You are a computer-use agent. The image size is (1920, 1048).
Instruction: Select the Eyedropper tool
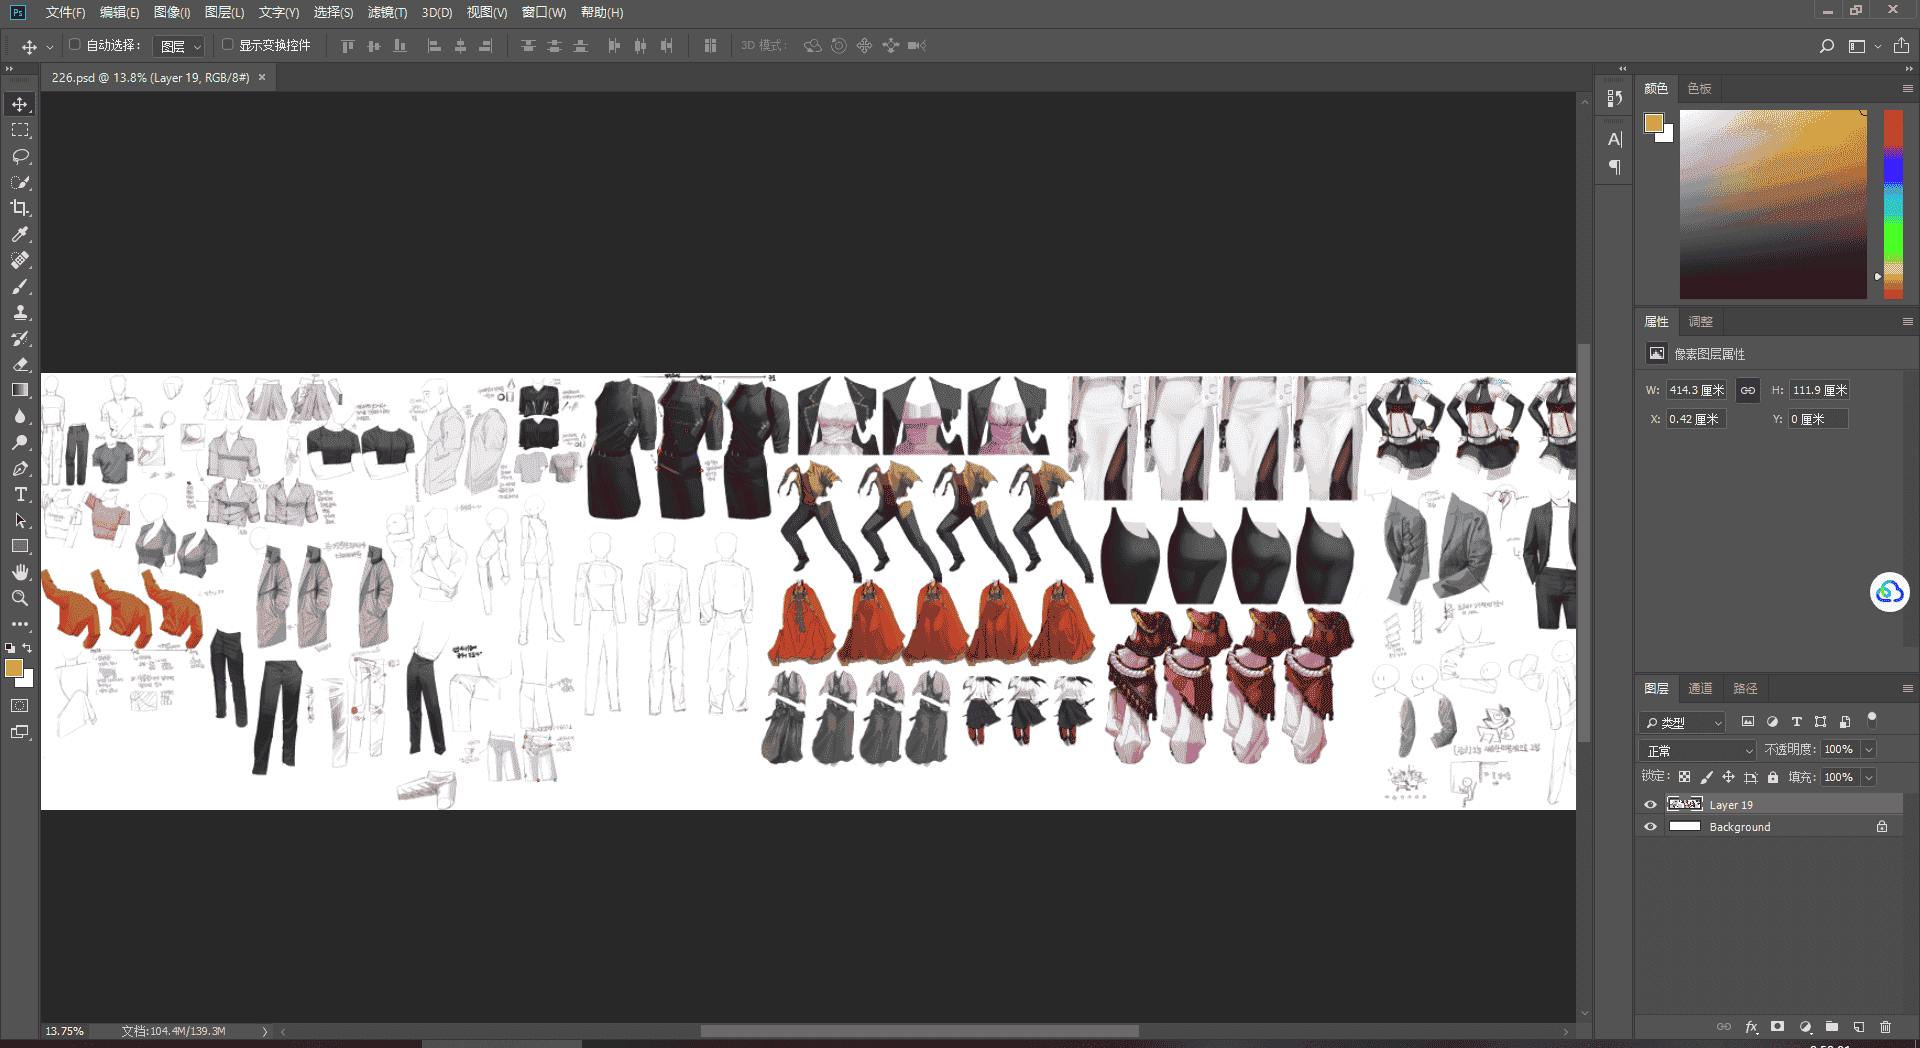(20, 234)
